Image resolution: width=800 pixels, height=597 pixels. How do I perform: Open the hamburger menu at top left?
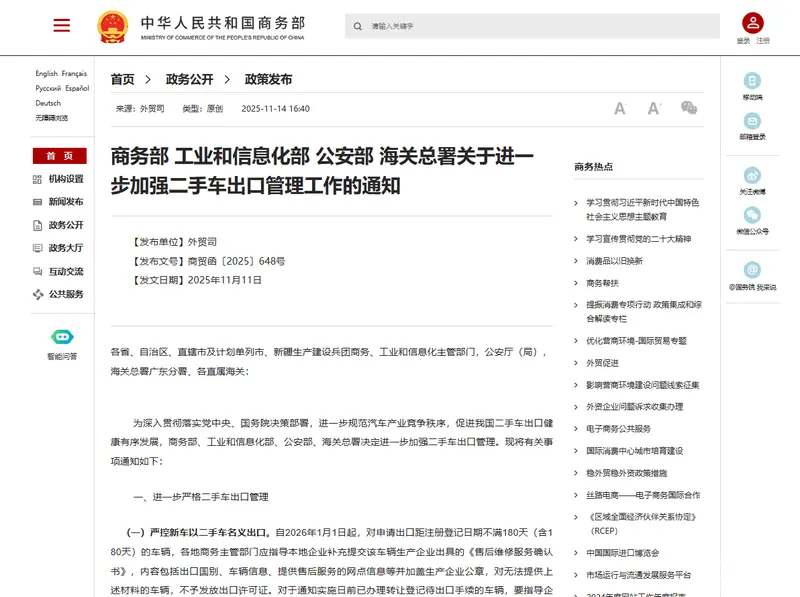pyautogui.click(x=62, y=25)
